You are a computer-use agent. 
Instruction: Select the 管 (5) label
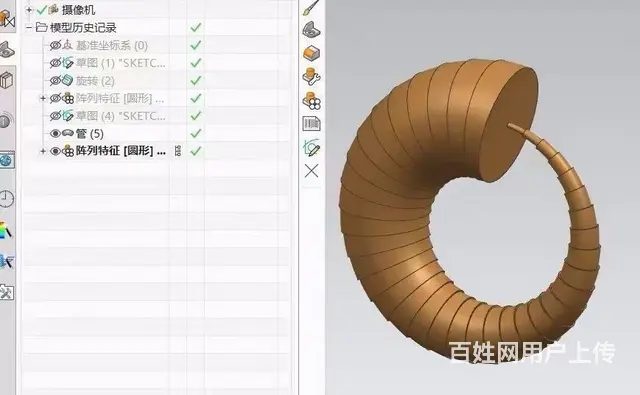point(90,133)
